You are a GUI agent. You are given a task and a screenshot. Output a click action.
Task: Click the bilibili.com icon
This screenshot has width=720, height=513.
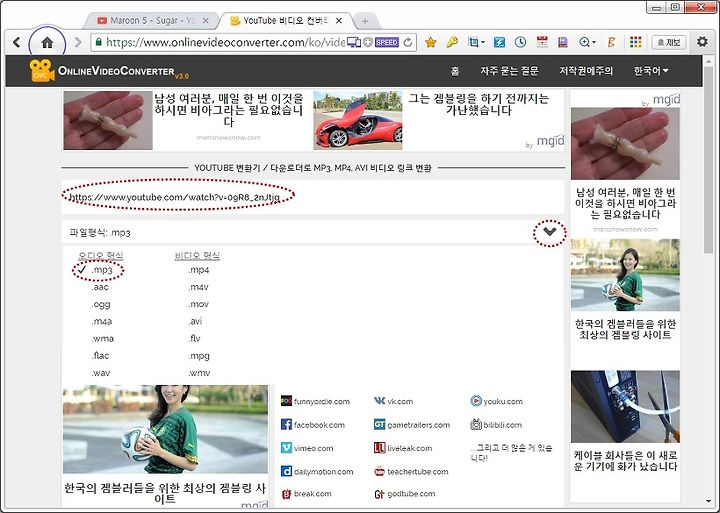(476, 425)
